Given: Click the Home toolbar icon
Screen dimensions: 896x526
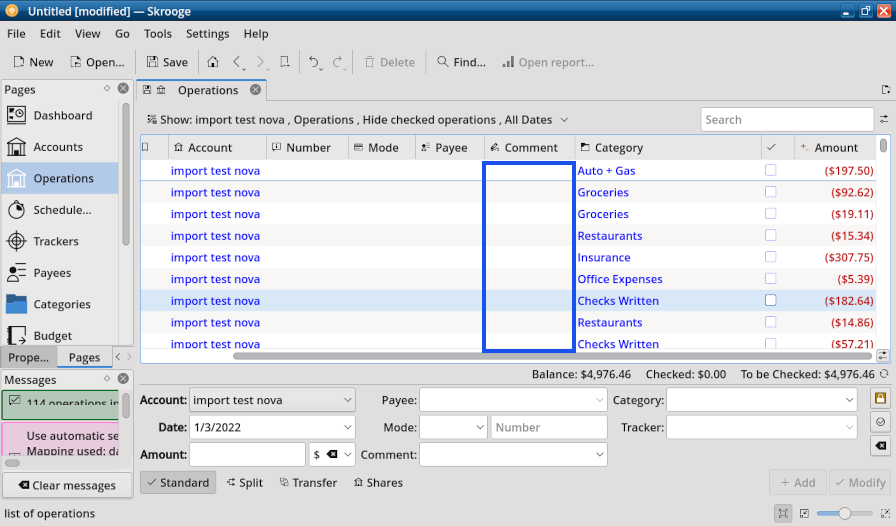Looking at the screenshot, I should 213,62.
